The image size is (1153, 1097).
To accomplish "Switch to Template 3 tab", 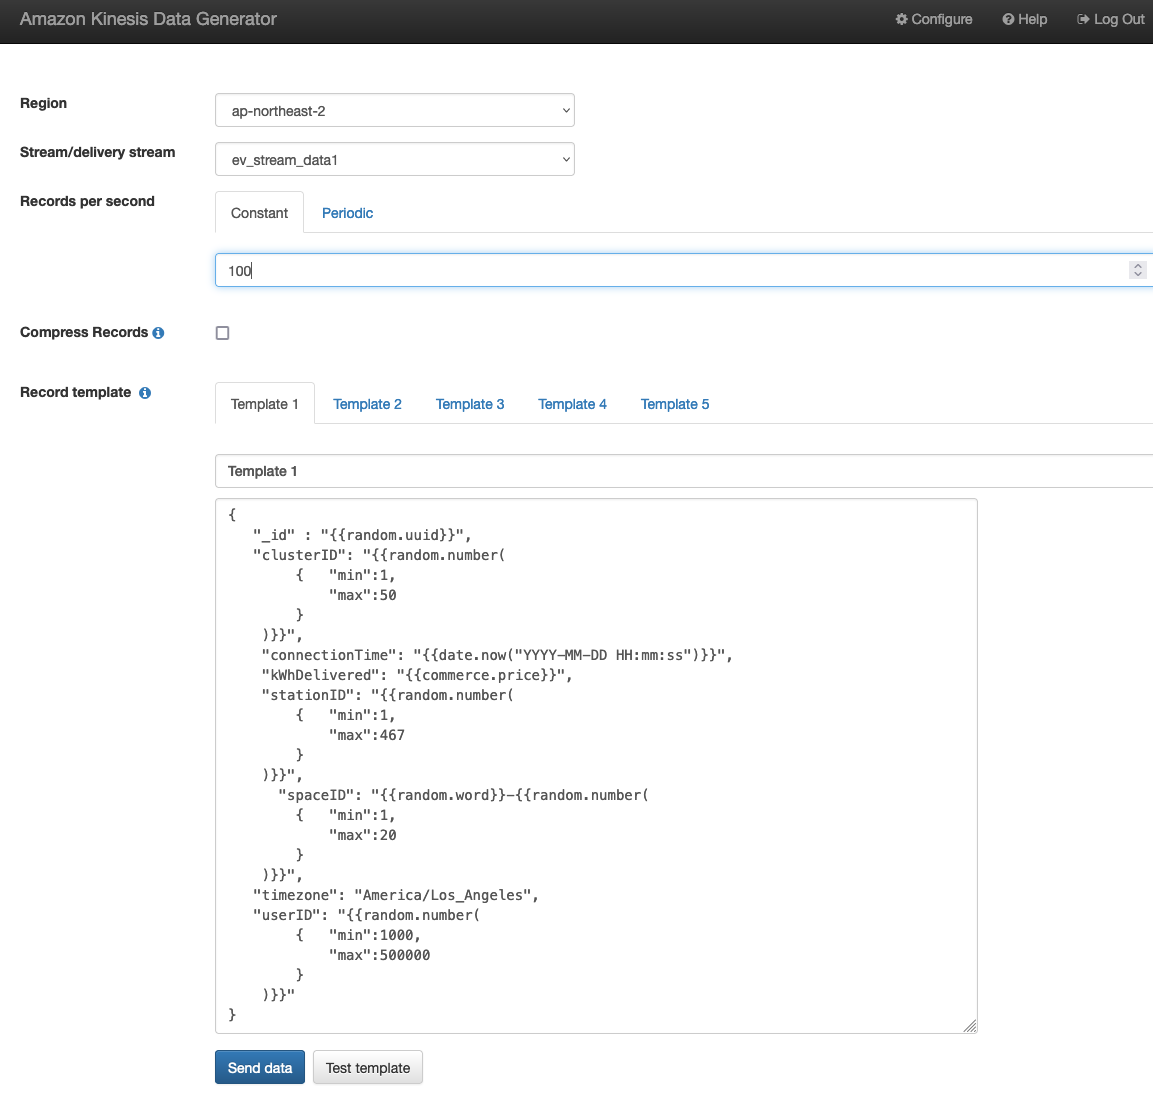I will point(470,404).
